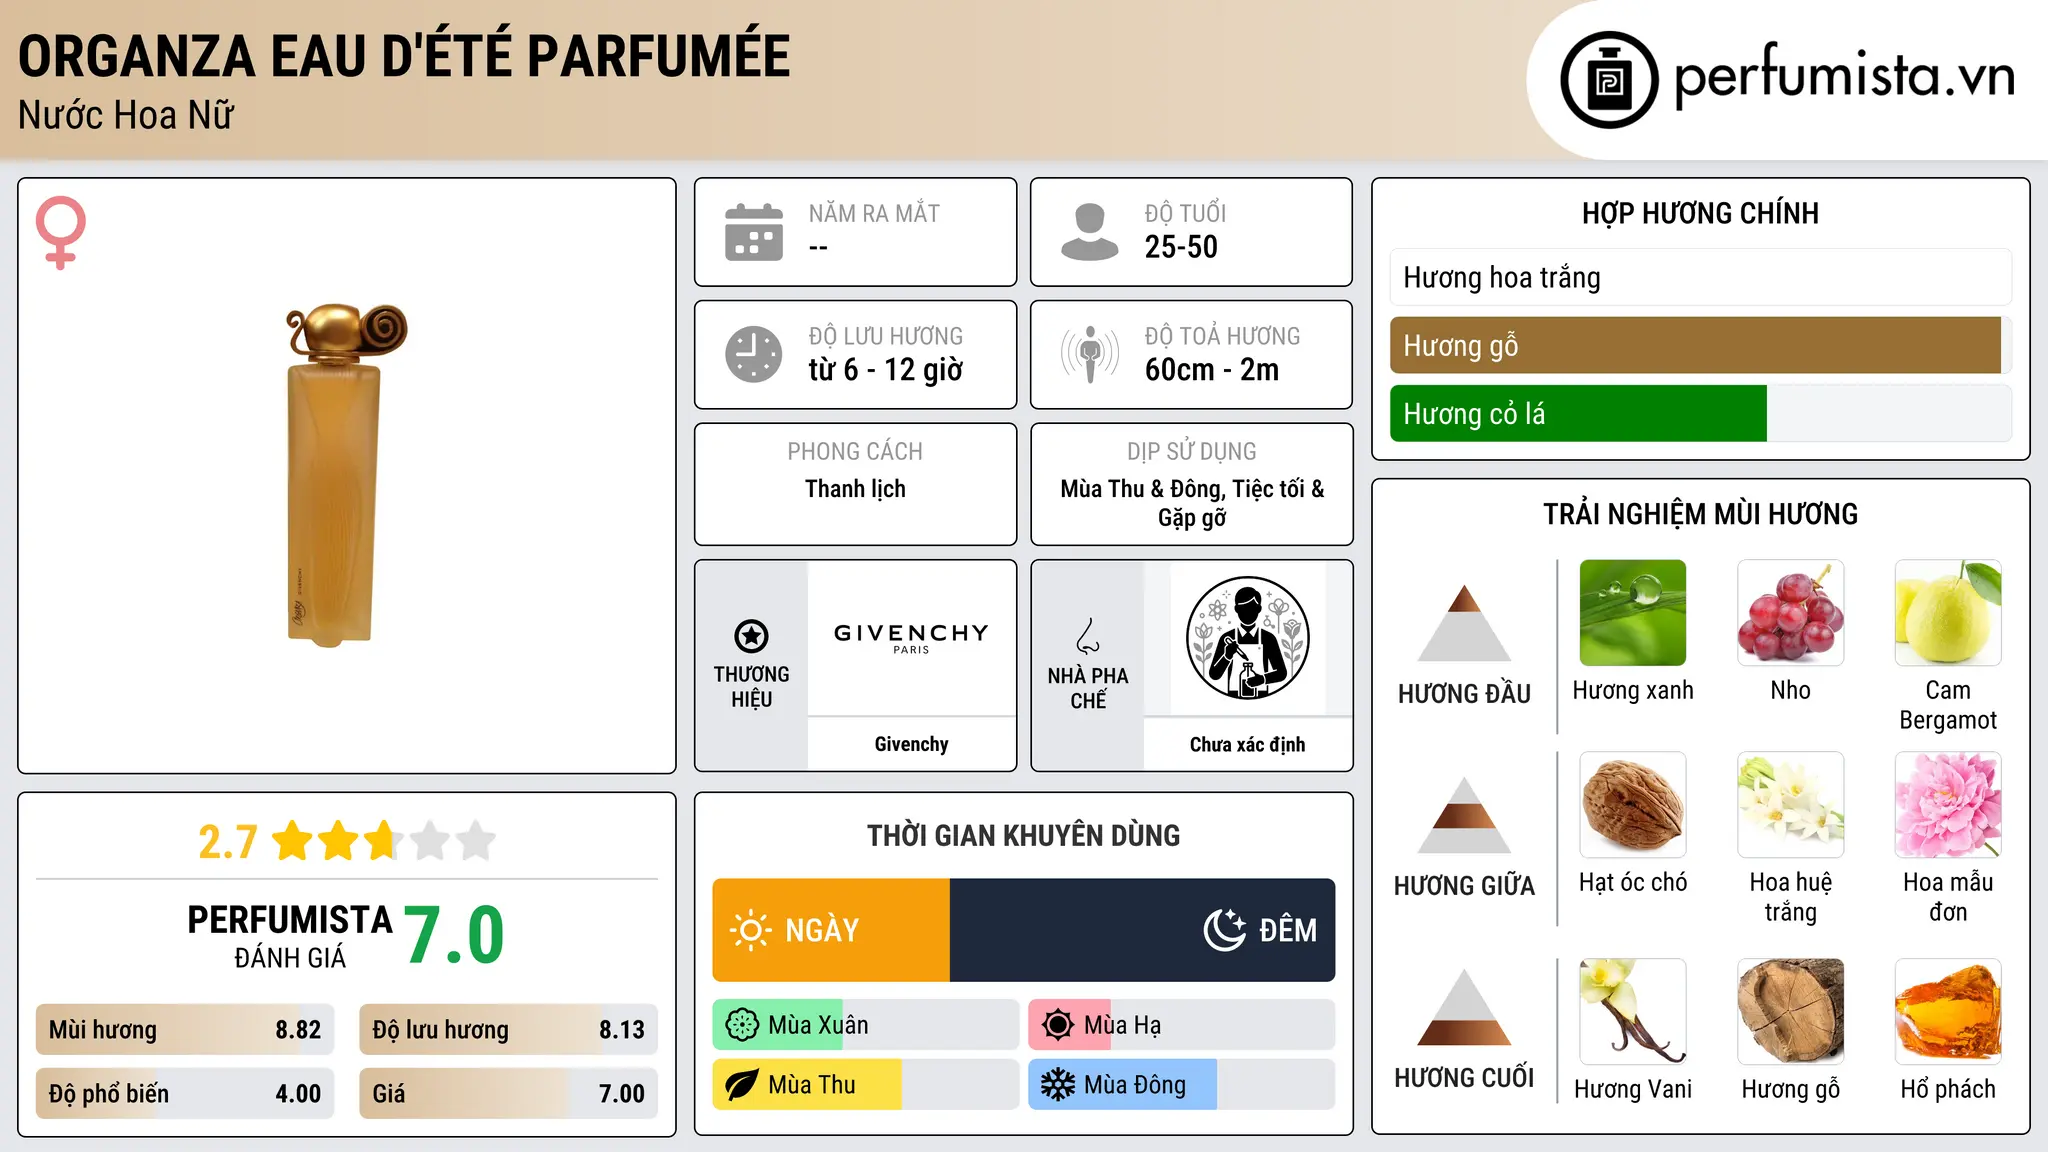The image size is (2048, 1152).
Task: Click the 7.0 Perfumista rating score
Action: 454,935
